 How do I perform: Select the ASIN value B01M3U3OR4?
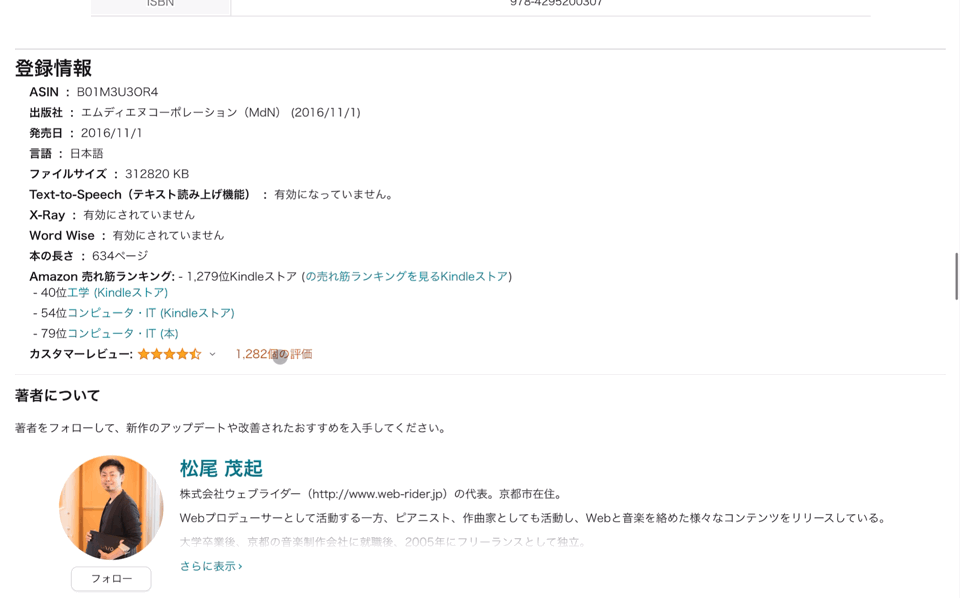point(117,92)
